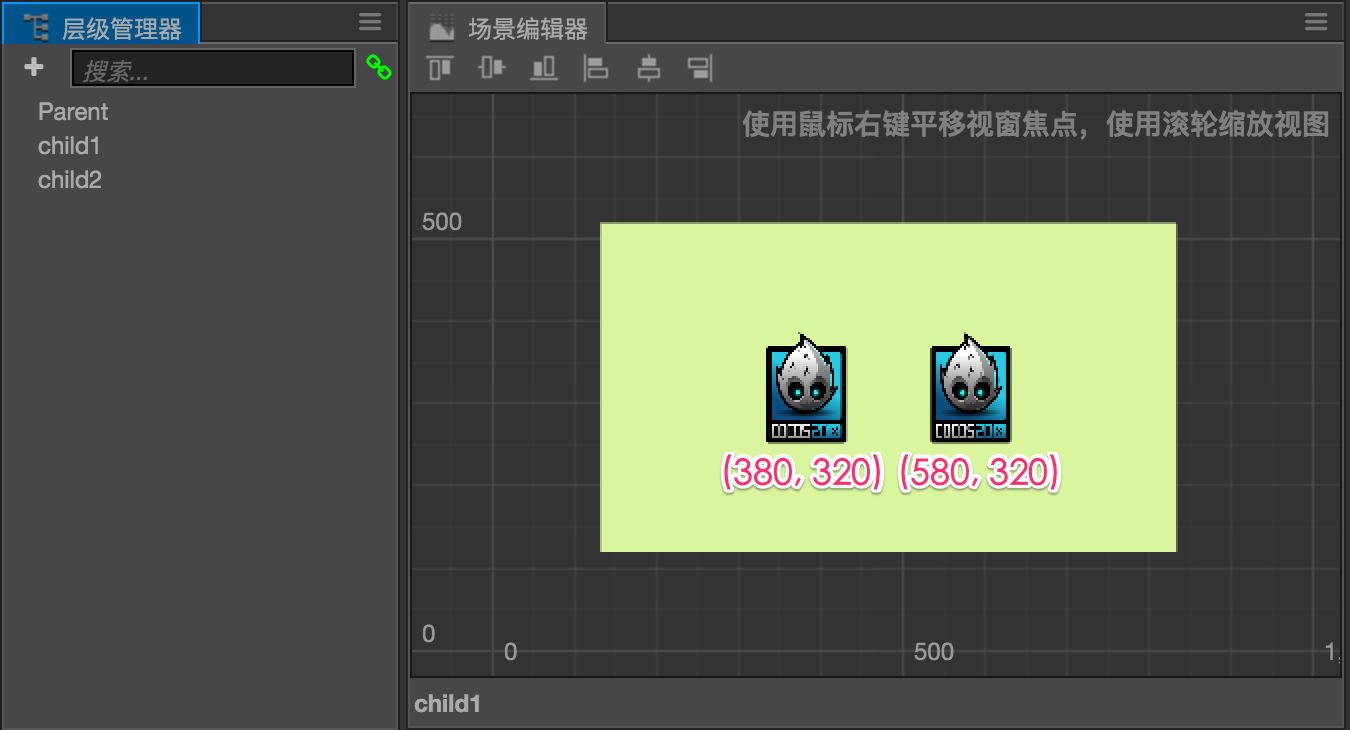The height and width of the screenshot is (730, 1350).
Task: Click the align left edges icon
Action: pos(596,68)
